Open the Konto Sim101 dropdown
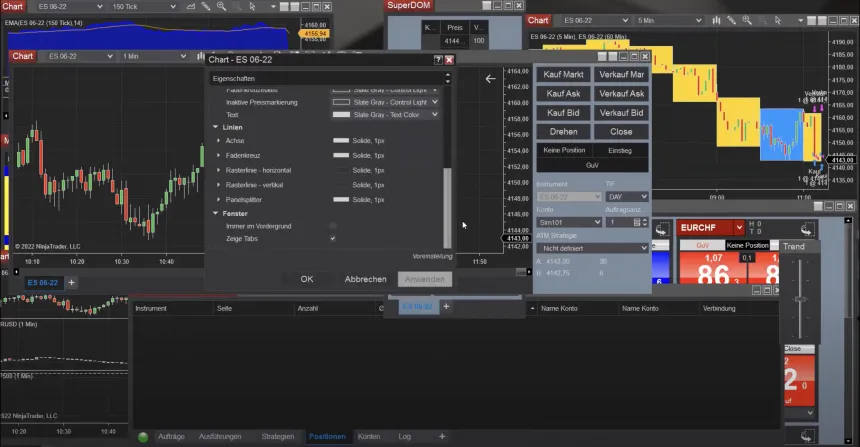Image resolution: width=860 pixels, height=447 pixels. pyautogui.click(x=567, y=222)
